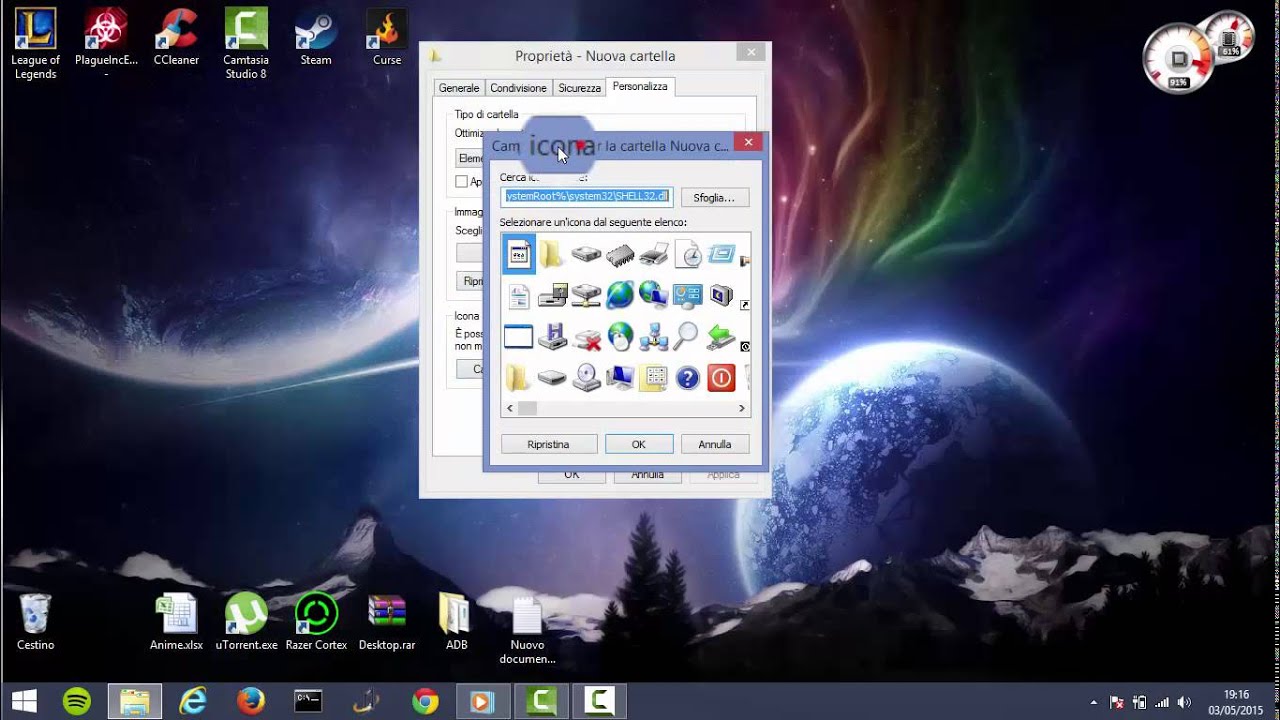This screenshot has height=720, width=1280.
Task: Click the right arrow of icon list scrollbar
Action: 742,408
